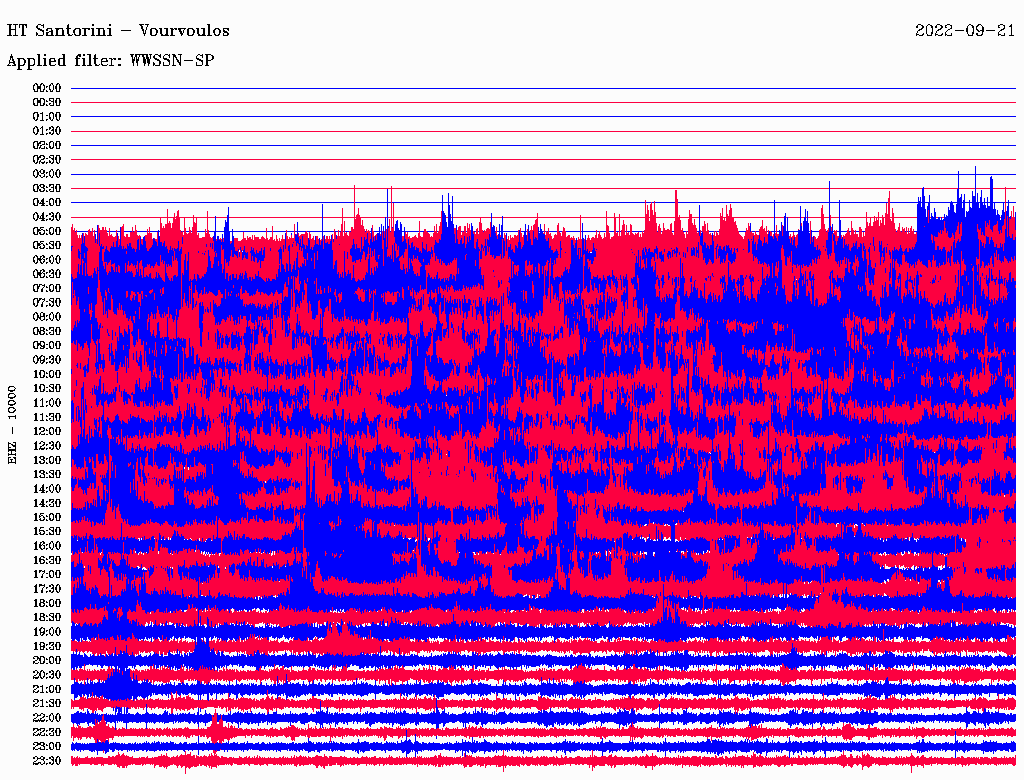Select the 21:00 time label
The image size is (1024, 780).
(x=47, y=690)
